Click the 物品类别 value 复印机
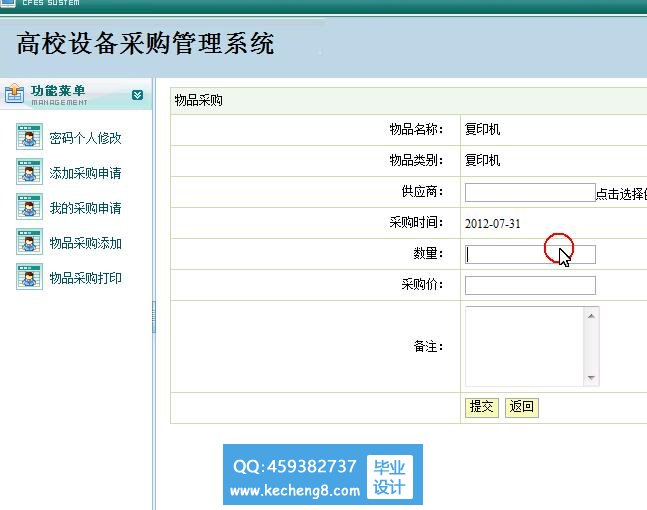647x510 pixels. [482, 160]
